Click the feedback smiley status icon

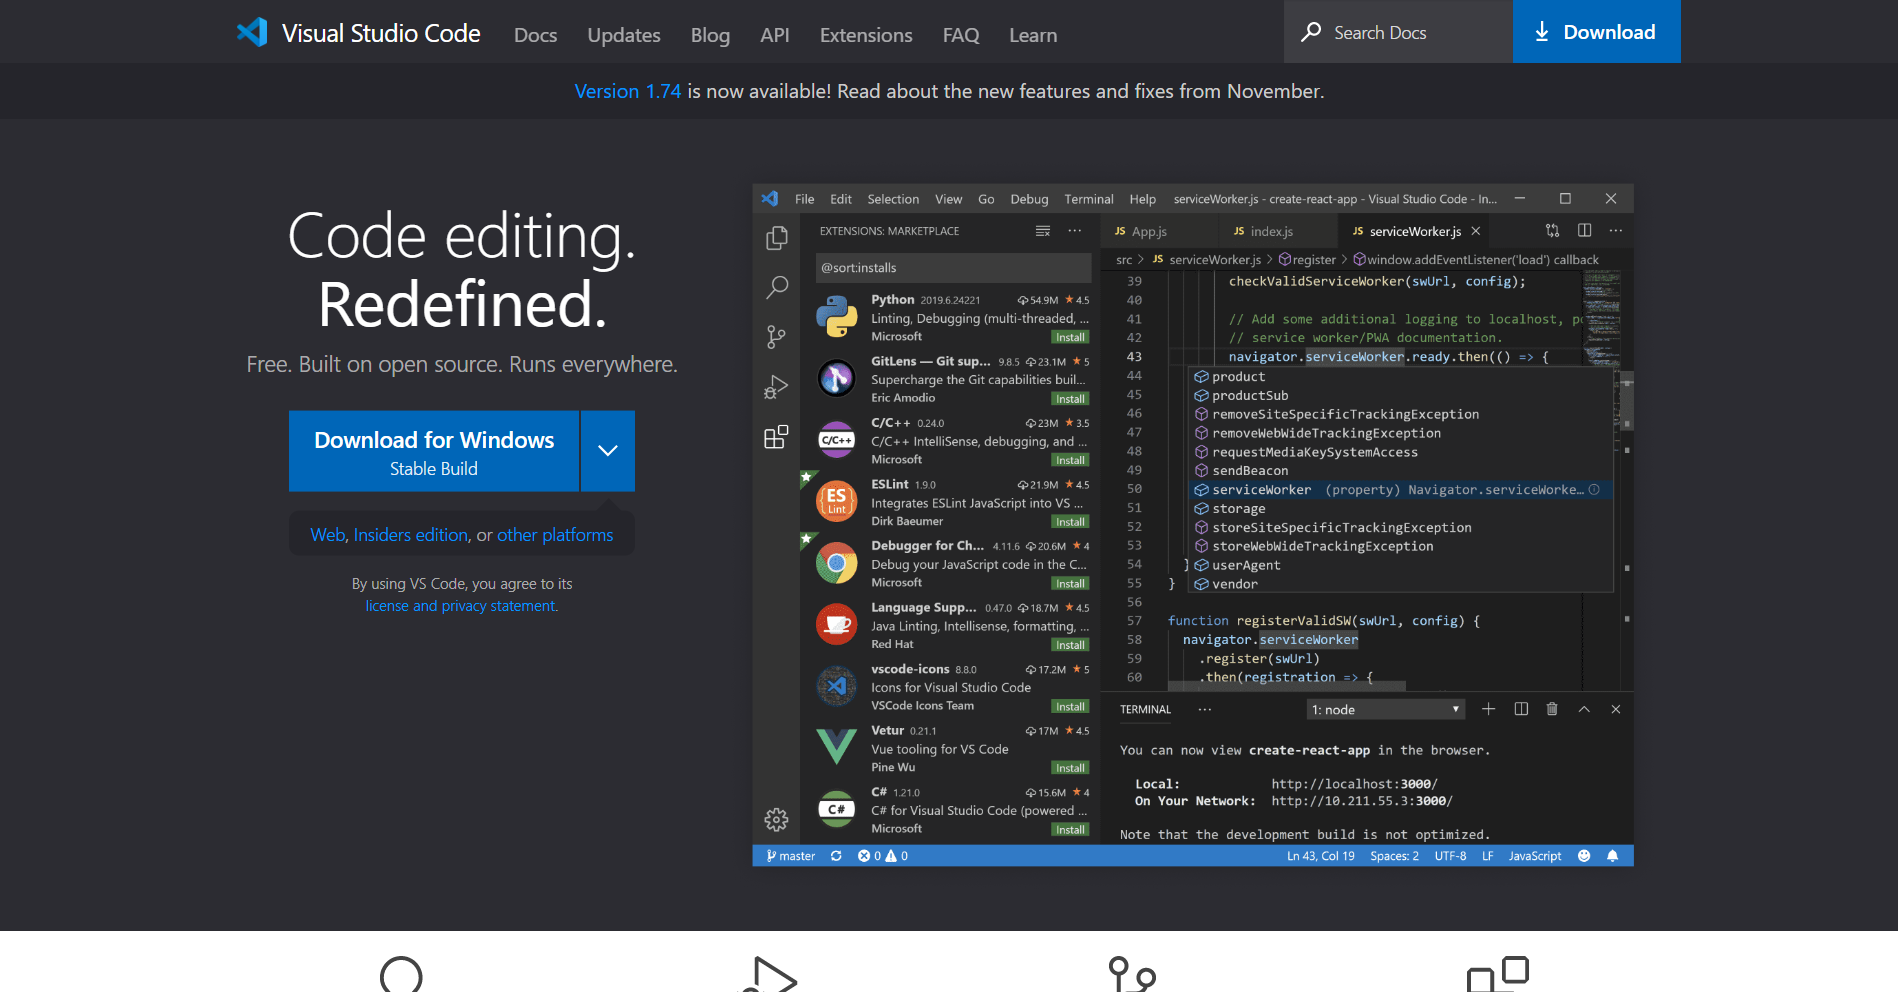(x=1584, y=856)
